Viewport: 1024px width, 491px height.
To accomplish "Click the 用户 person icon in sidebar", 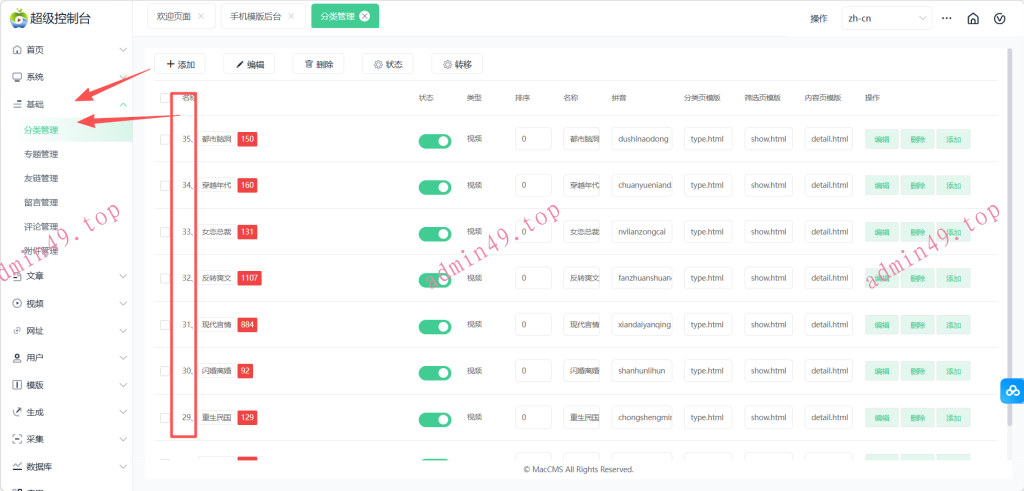I will [17, 357].
